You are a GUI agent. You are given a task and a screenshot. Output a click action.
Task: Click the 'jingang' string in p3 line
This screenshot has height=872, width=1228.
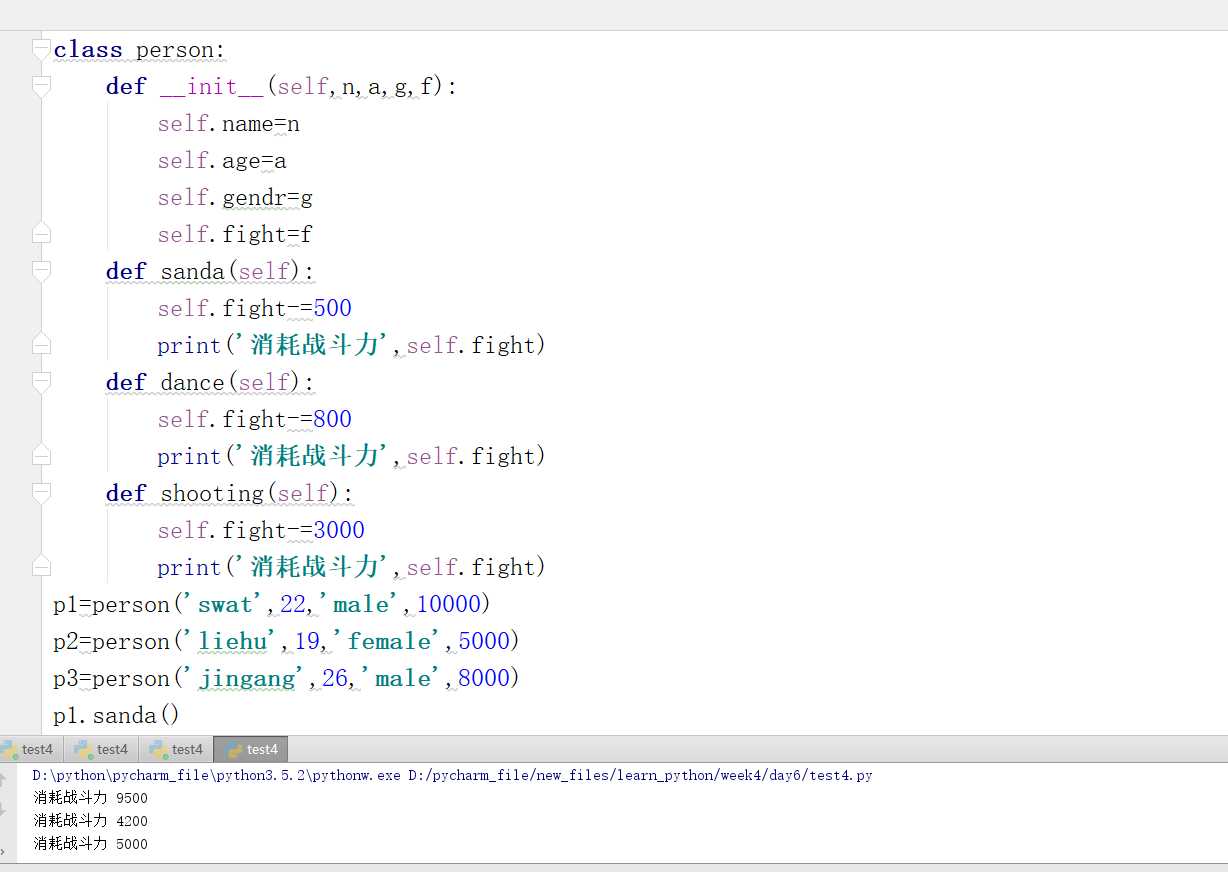(246, 679)
